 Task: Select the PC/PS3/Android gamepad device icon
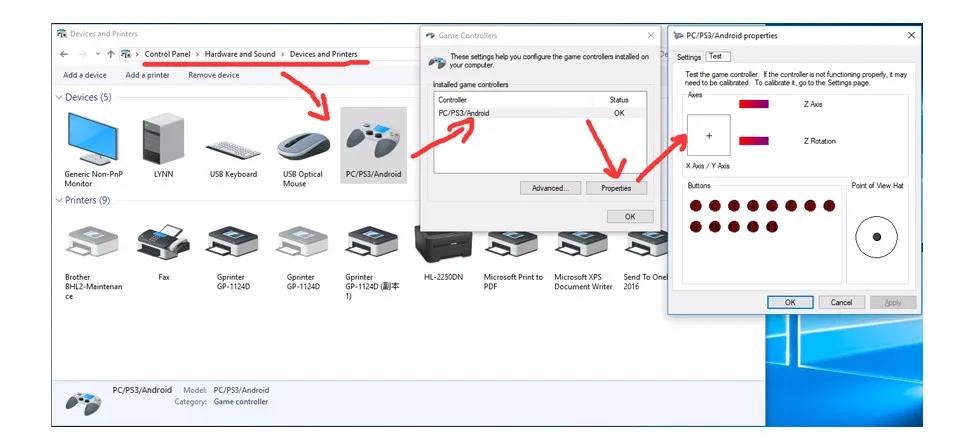[x=372, y=138]
